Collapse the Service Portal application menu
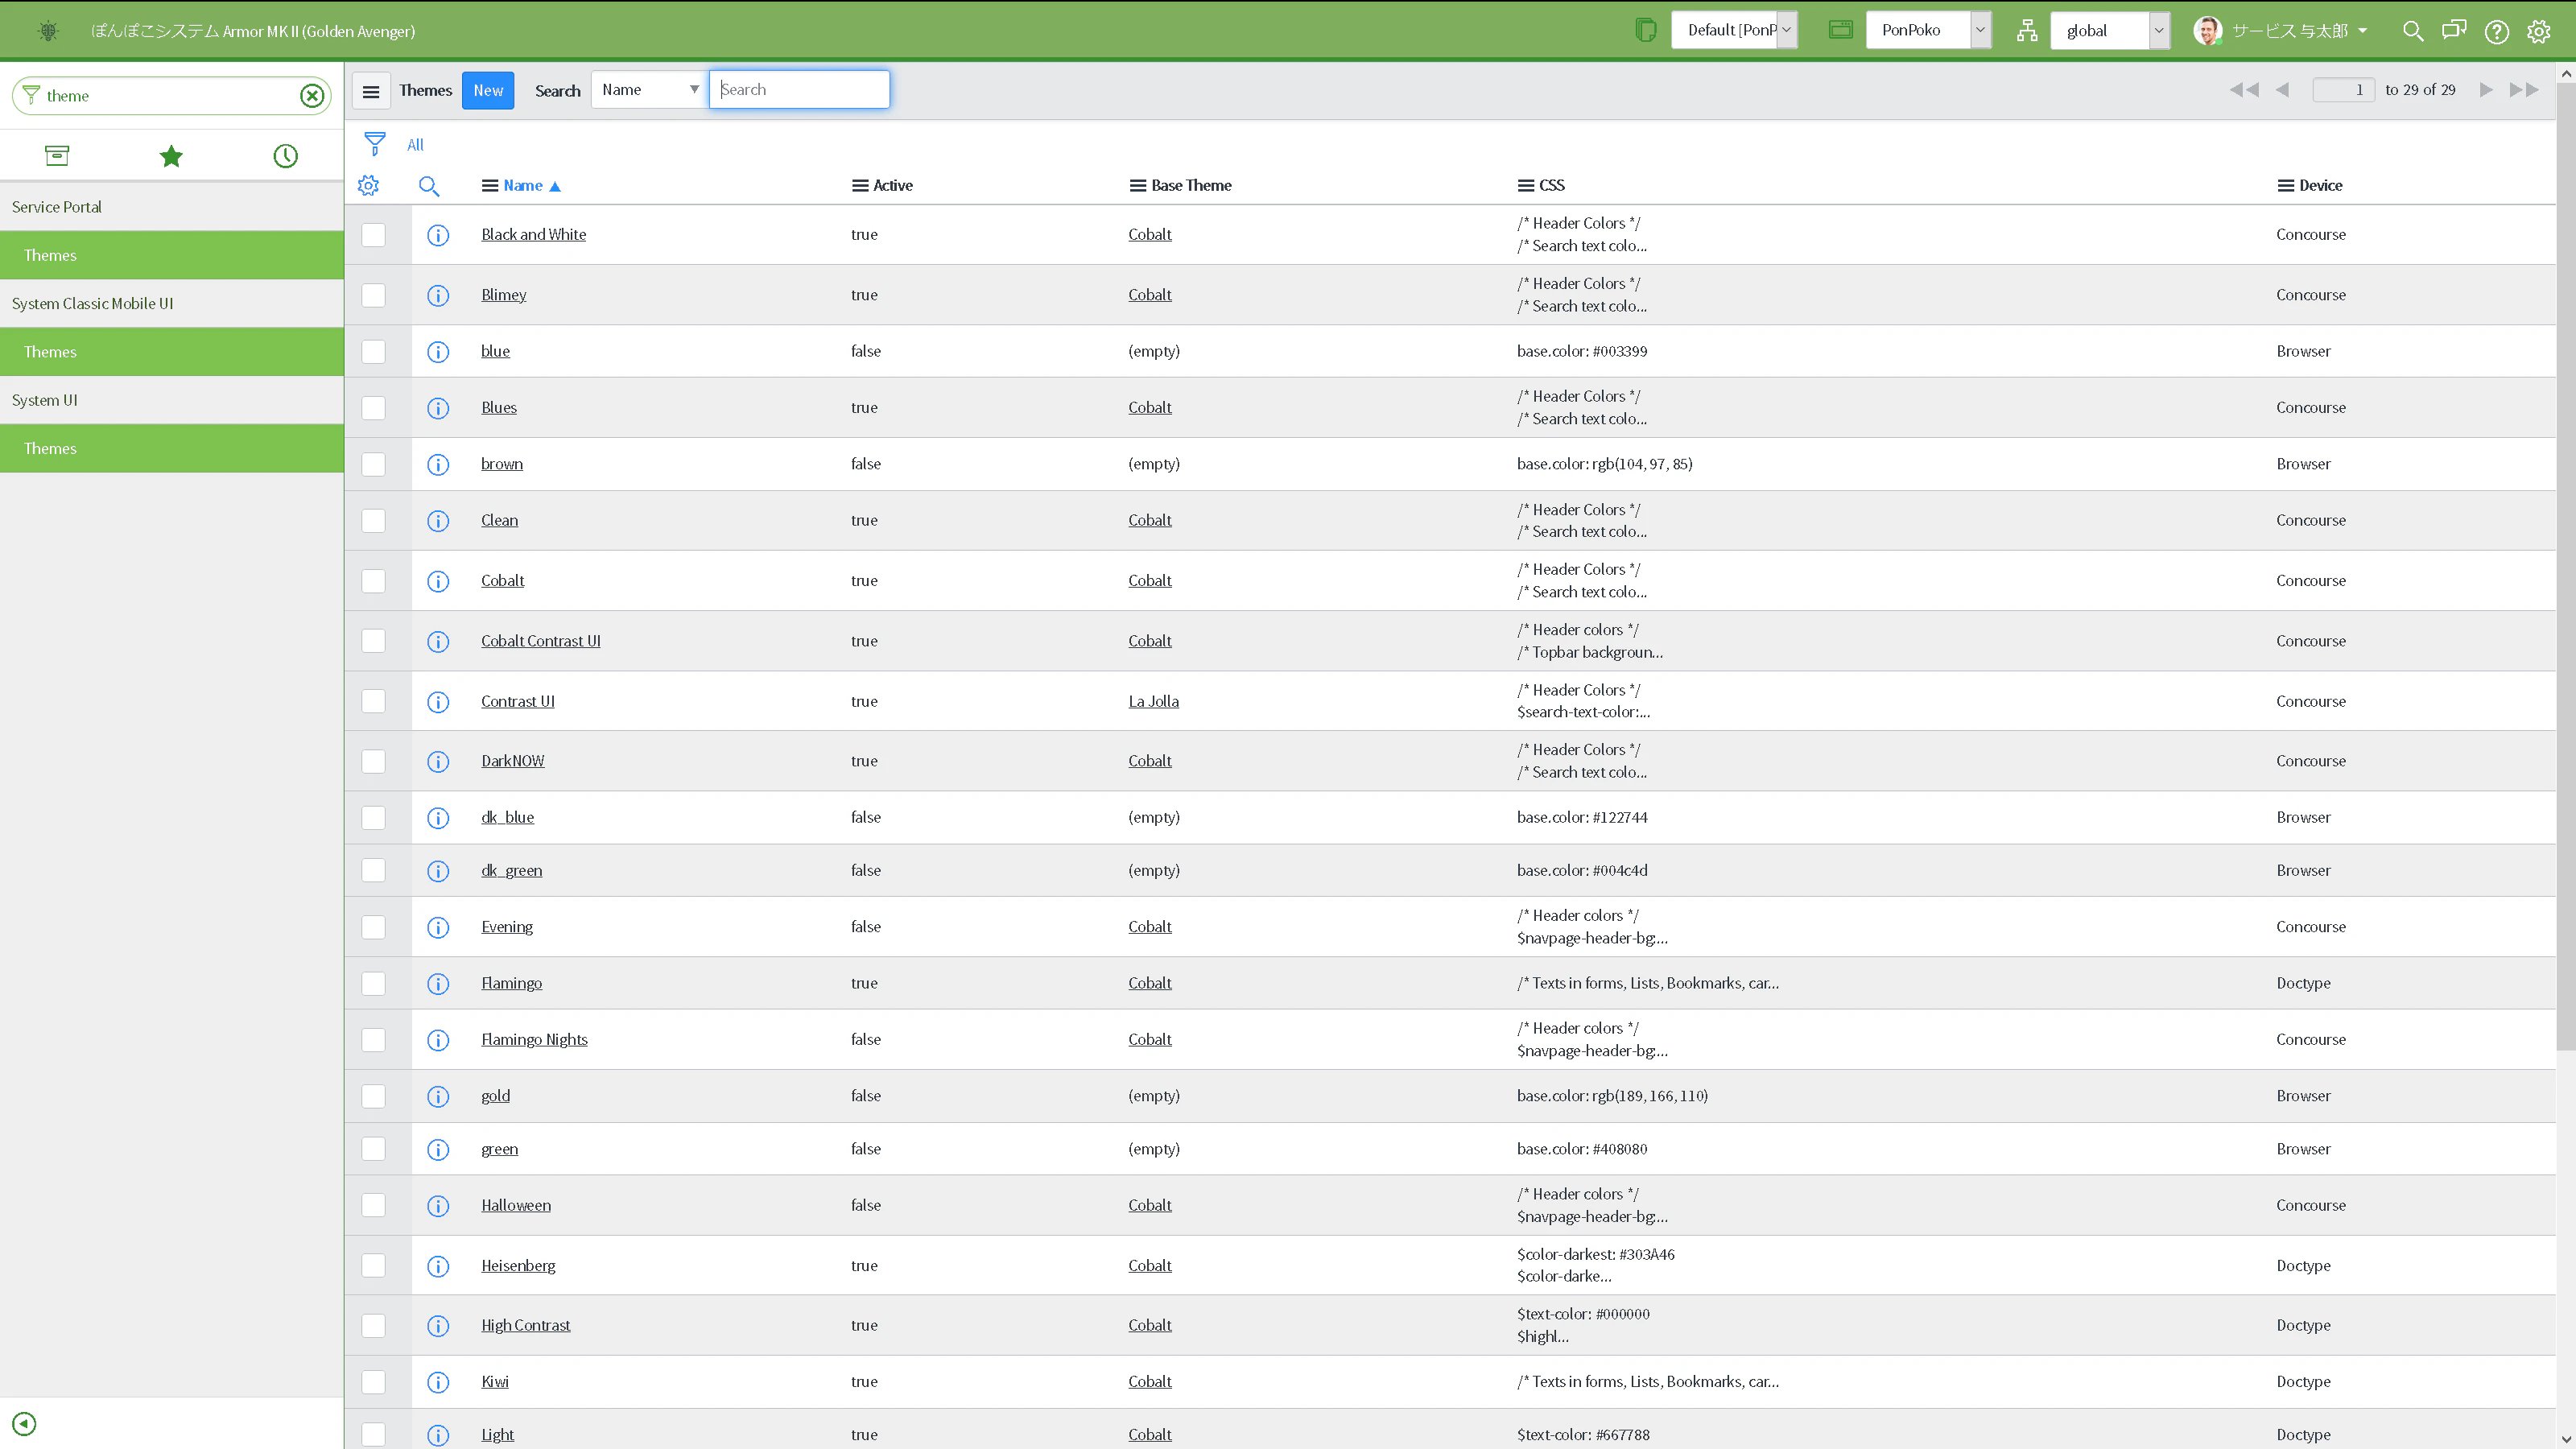Image resolution: width=2576 pixels, height=1449 pixels. click(x=172, y=207)
